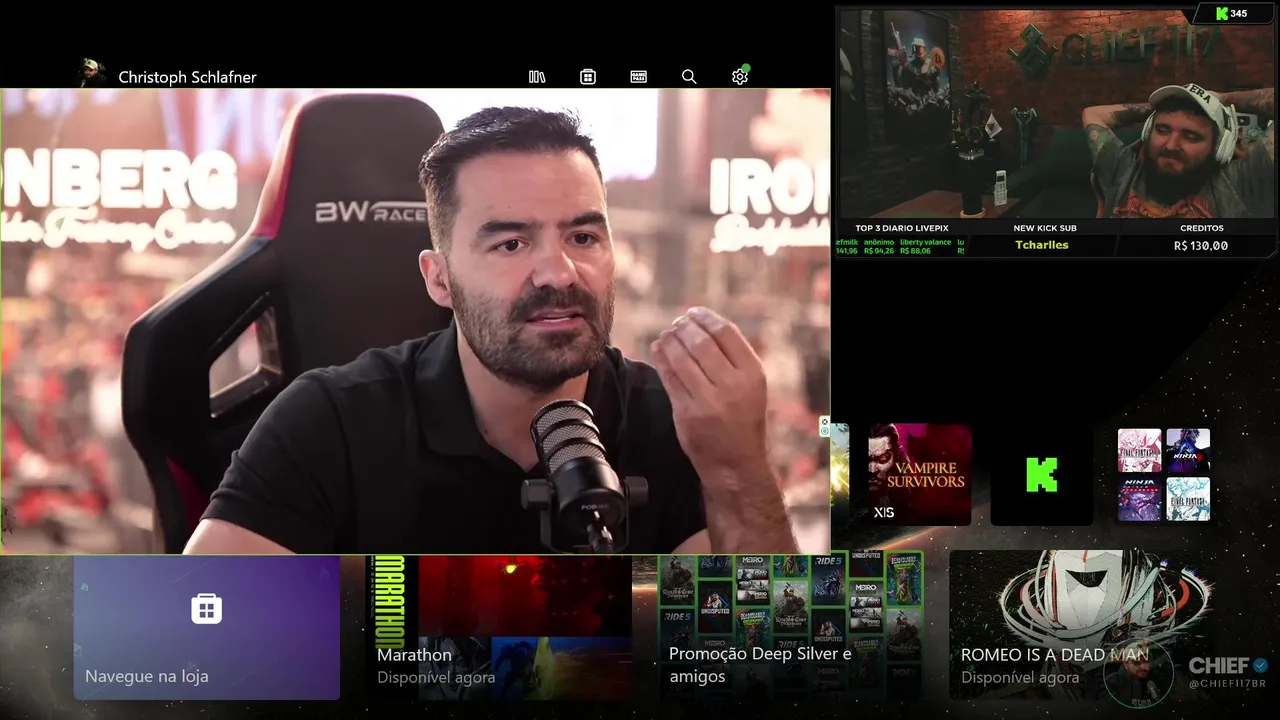Click the CREDITOS value R$ 130,00
Screen dimensions: 1280x720
pyautogui.click(x=1201, y=245)
